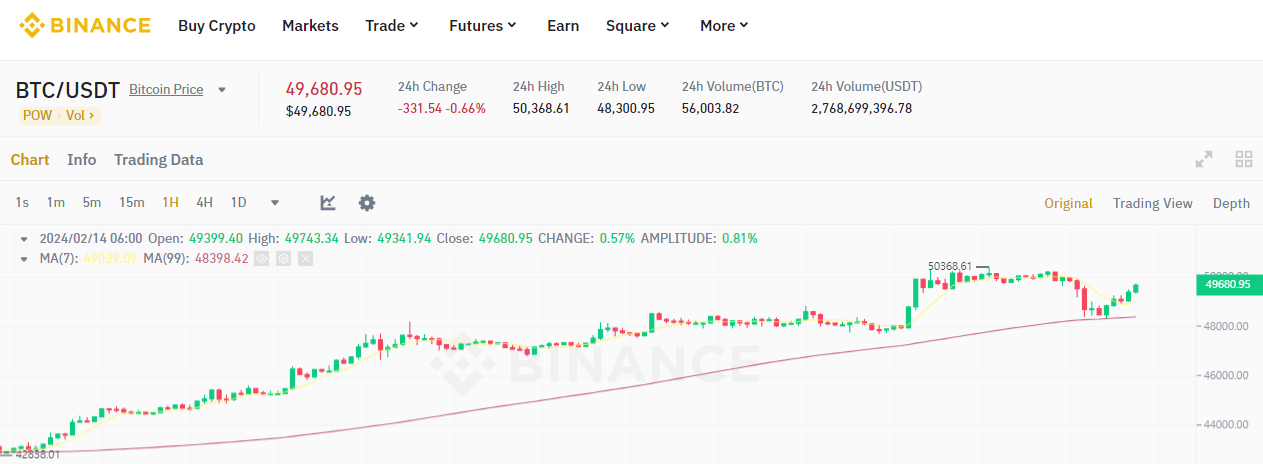The width and height of the screenshot is (1263, 464).
Task: Click the Binance logo
Action: tap(85, 25)
